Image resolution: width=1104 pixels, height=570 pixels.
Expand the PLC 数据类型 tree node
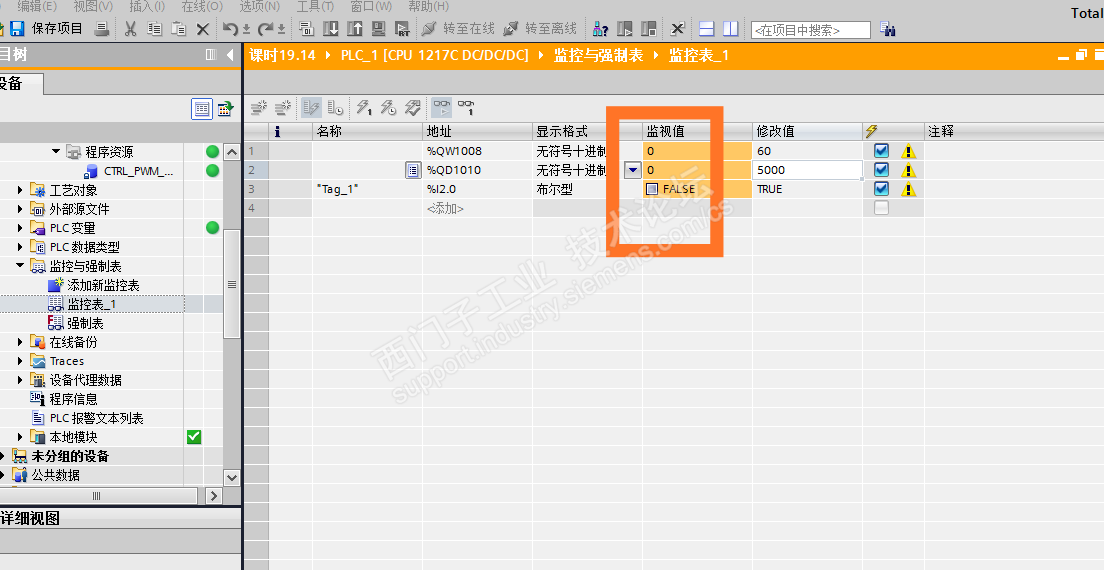pos(20,247)
